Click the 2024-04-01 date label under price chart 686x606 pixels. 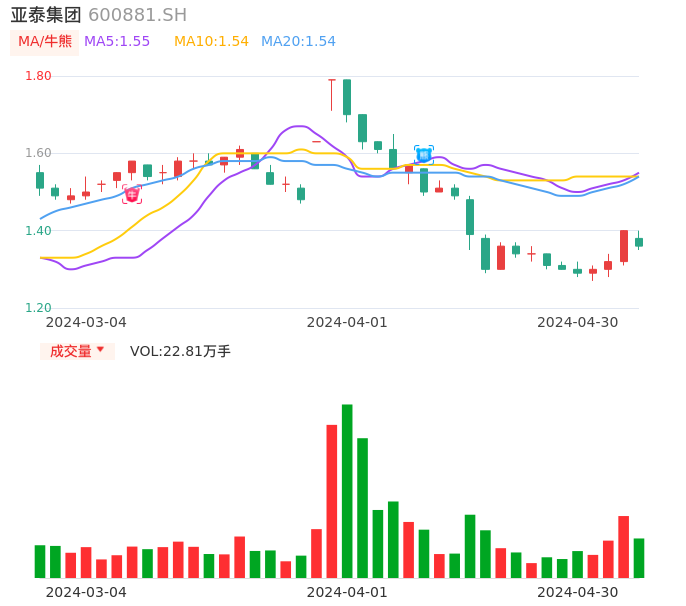(347, 322)
